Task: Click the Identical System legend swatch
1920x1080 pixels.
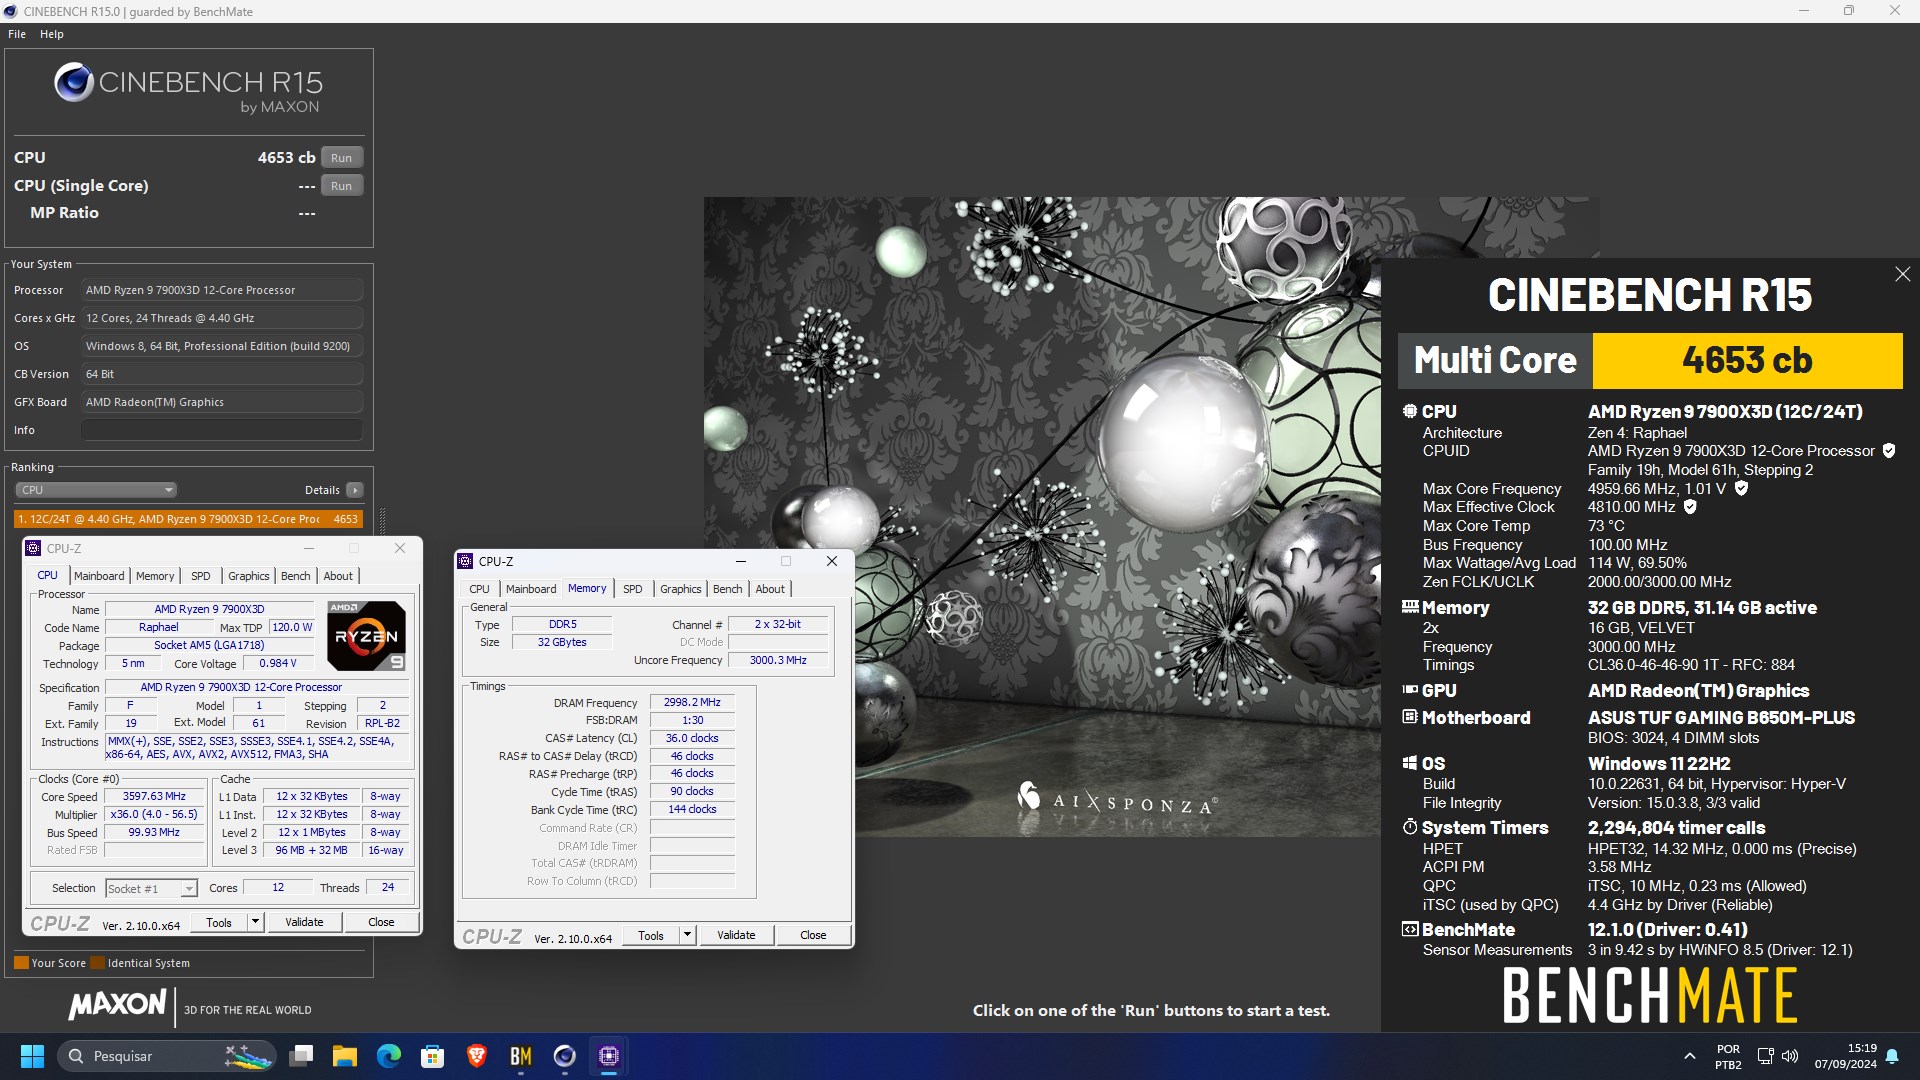Action: pos(97,963)
